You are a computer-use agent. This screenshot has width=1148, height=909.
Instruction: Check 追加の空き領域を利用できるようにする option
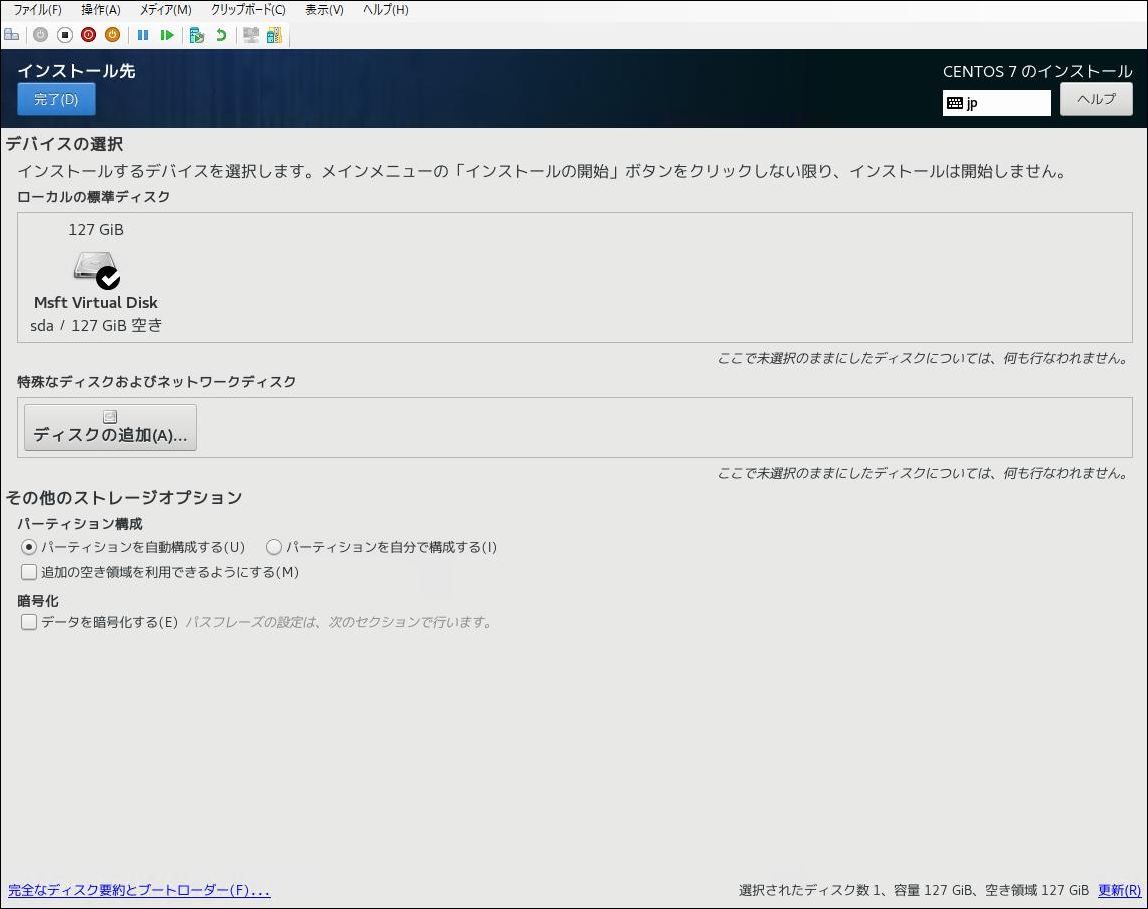[29, 571]
